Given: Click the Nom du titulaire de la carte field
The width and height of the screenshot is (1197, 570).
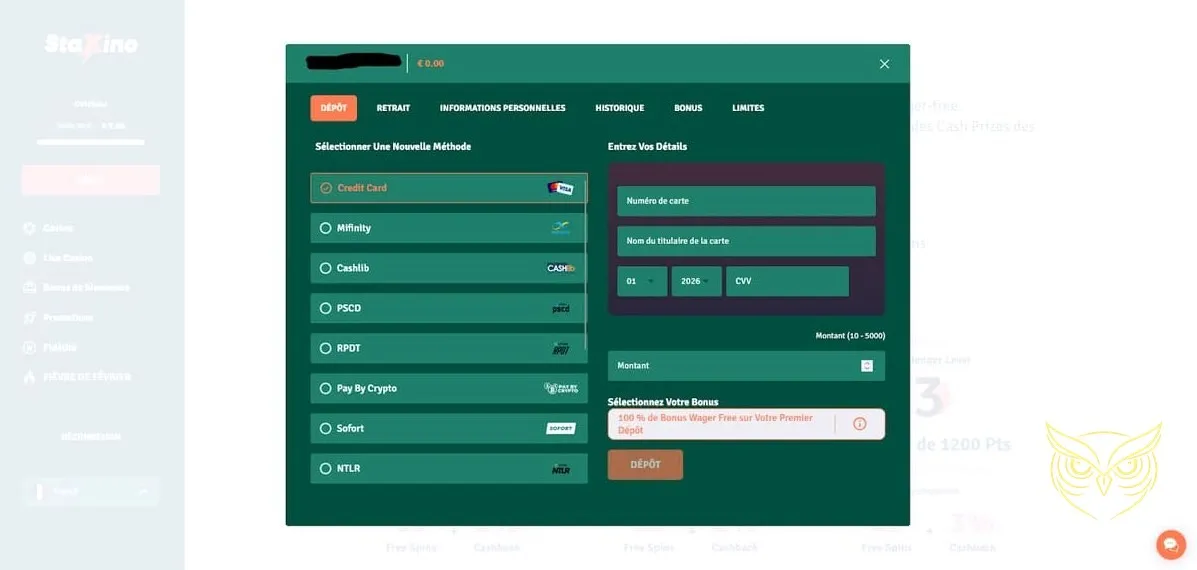Looking at the screenshot, I should coord(746,241).
